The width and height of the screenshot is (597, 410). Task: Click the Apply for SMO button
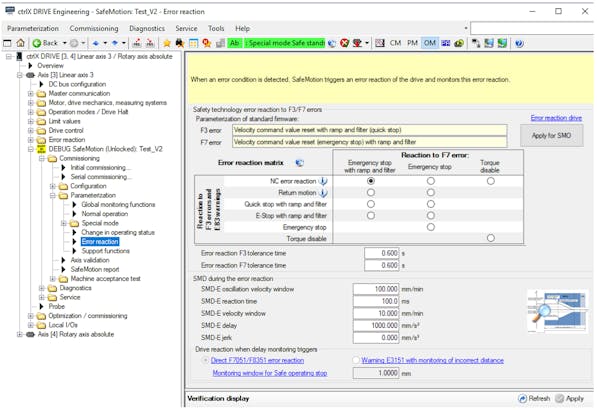[551, 136]
